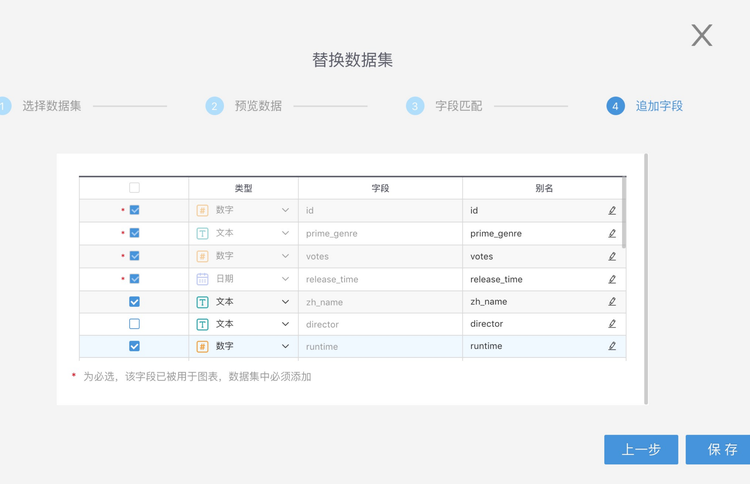Click text type icon in prime_genre row
Image resolution: width=750 pixels, height=484 pixels.
pyautogui.click(x=202, y=233)
